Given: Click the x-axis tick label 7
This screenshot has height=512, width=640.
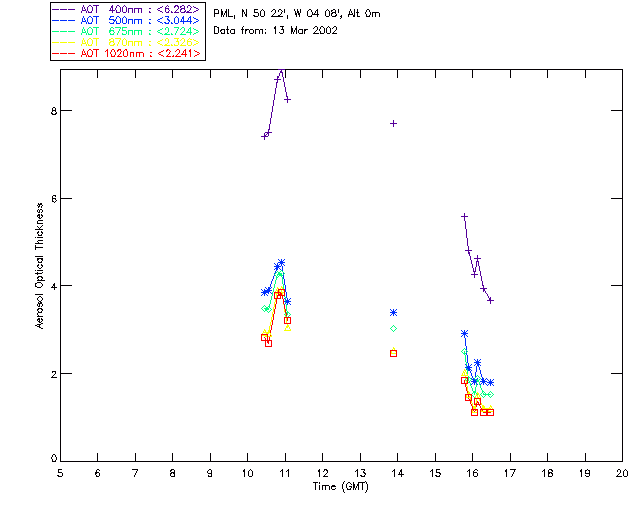Looking at the screenshot, I should [135, 473].
